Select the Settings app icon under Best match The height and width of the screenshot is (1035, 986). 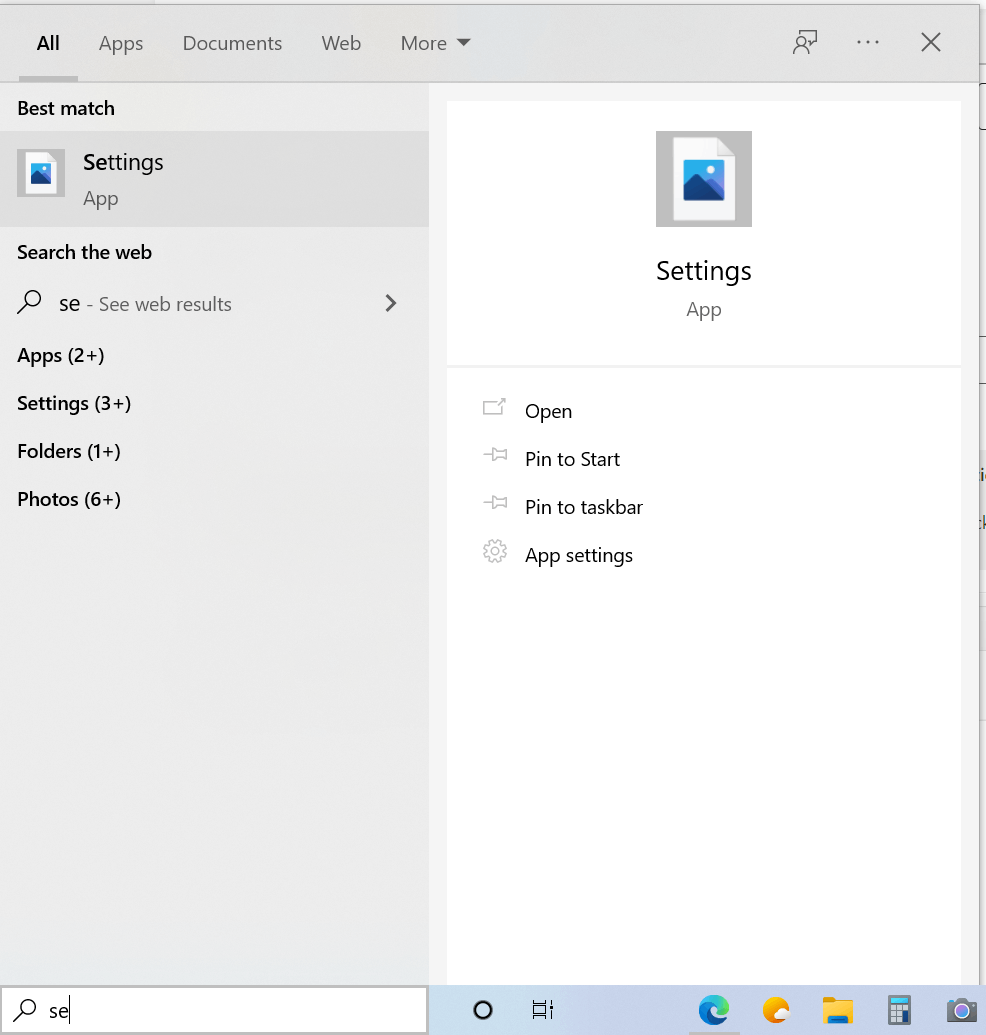[x=41, y=173]
